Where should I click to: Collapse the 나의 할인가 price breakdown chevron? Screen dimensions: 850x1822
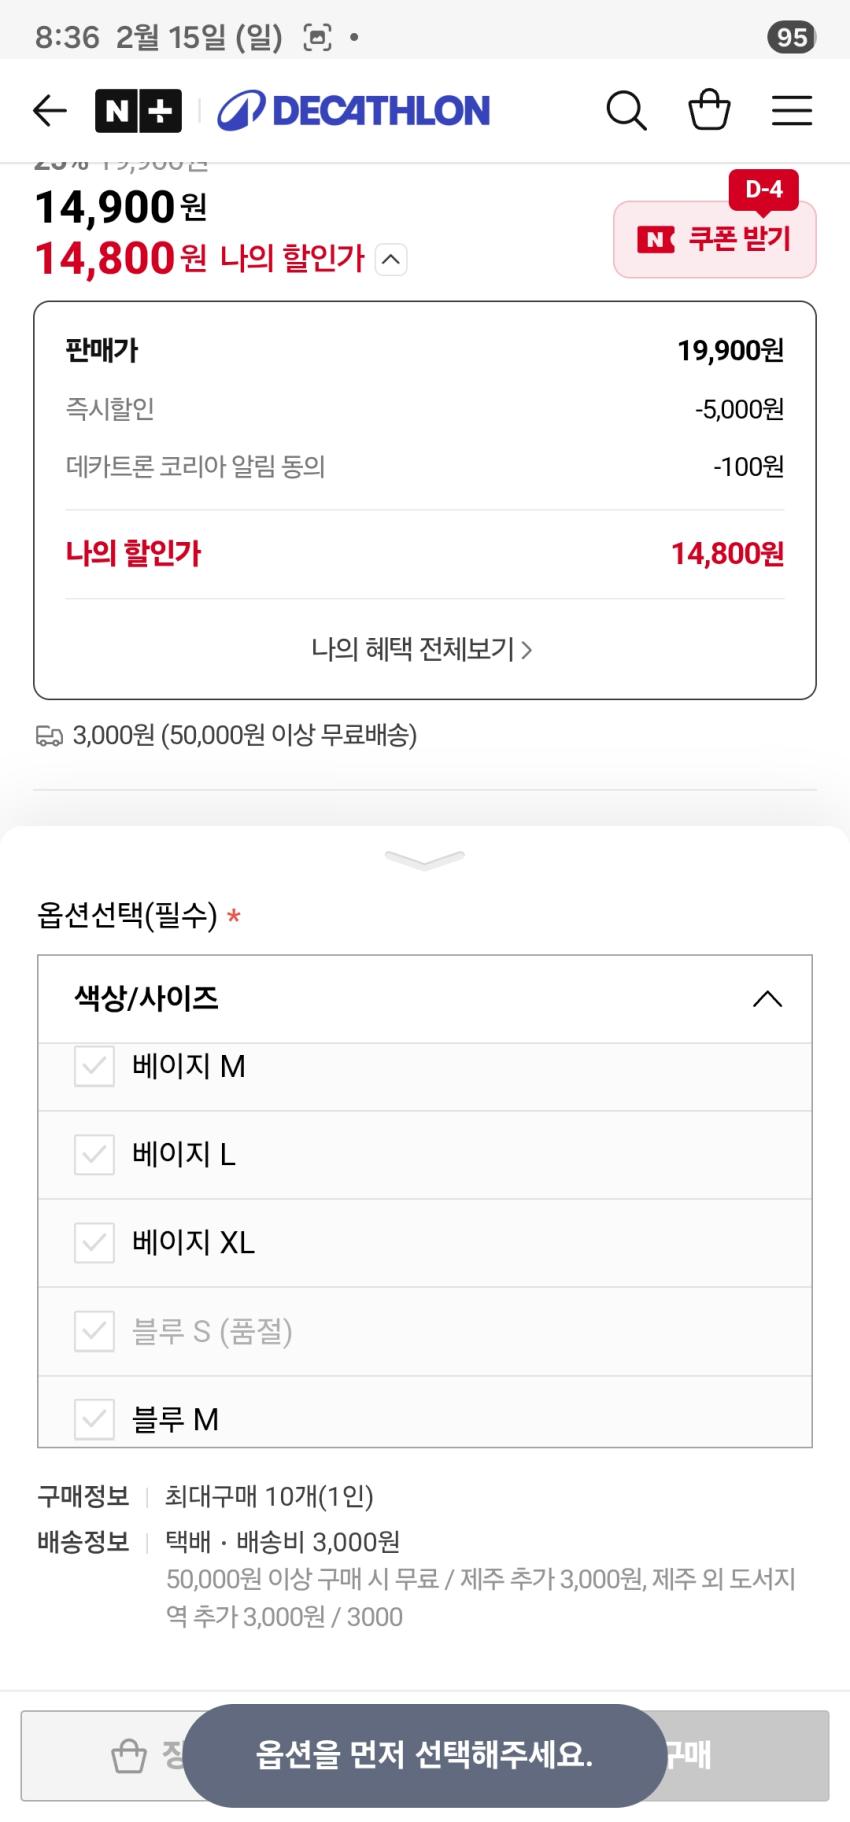click(x=391, y=260)
